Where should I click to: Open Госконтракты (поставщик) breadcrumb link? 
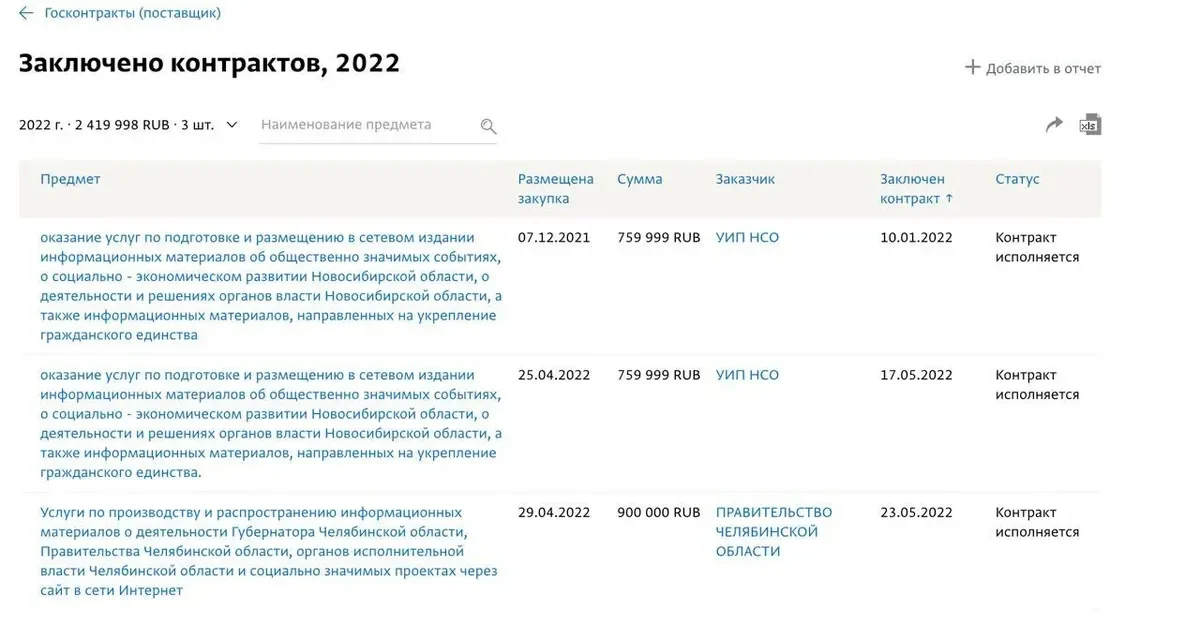click(133, 13)
